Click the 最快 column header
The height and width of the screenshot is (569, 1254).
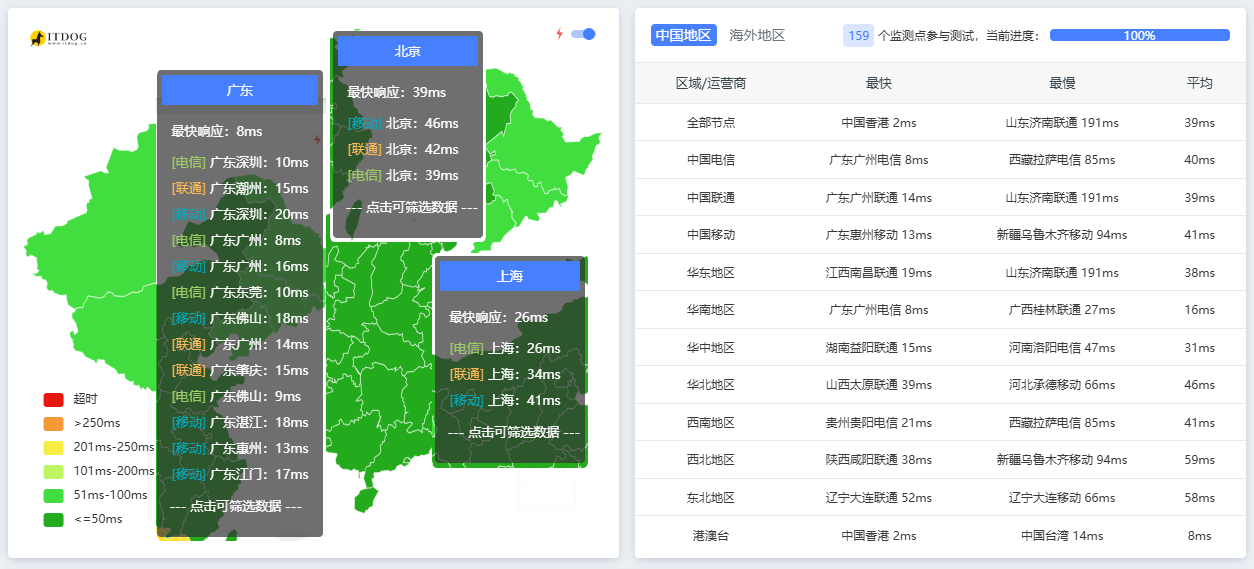pyautogui.click(x=878, y=83)
